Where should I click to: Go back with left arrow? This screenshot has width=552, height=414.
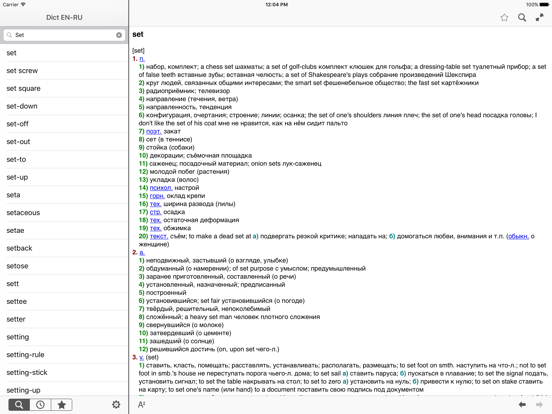pos(522,404)
